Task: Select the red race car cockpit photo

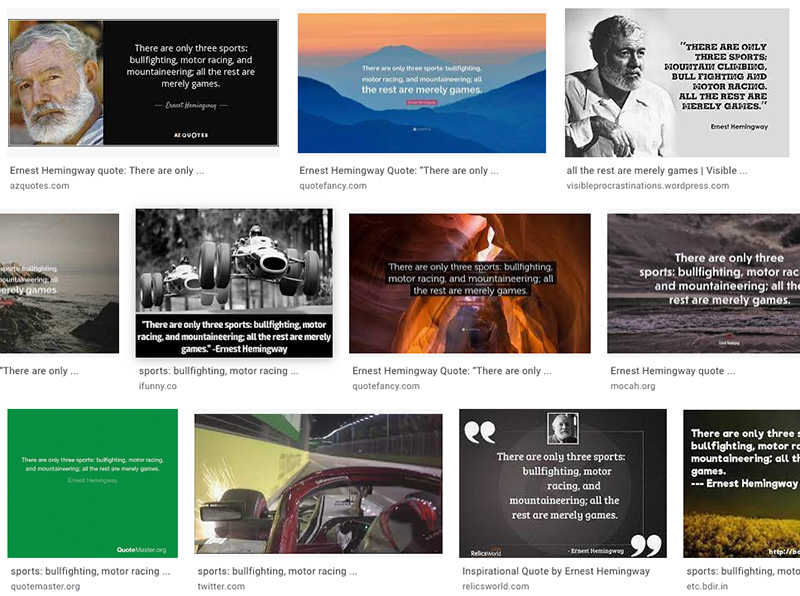Action: tap(318, 484)
